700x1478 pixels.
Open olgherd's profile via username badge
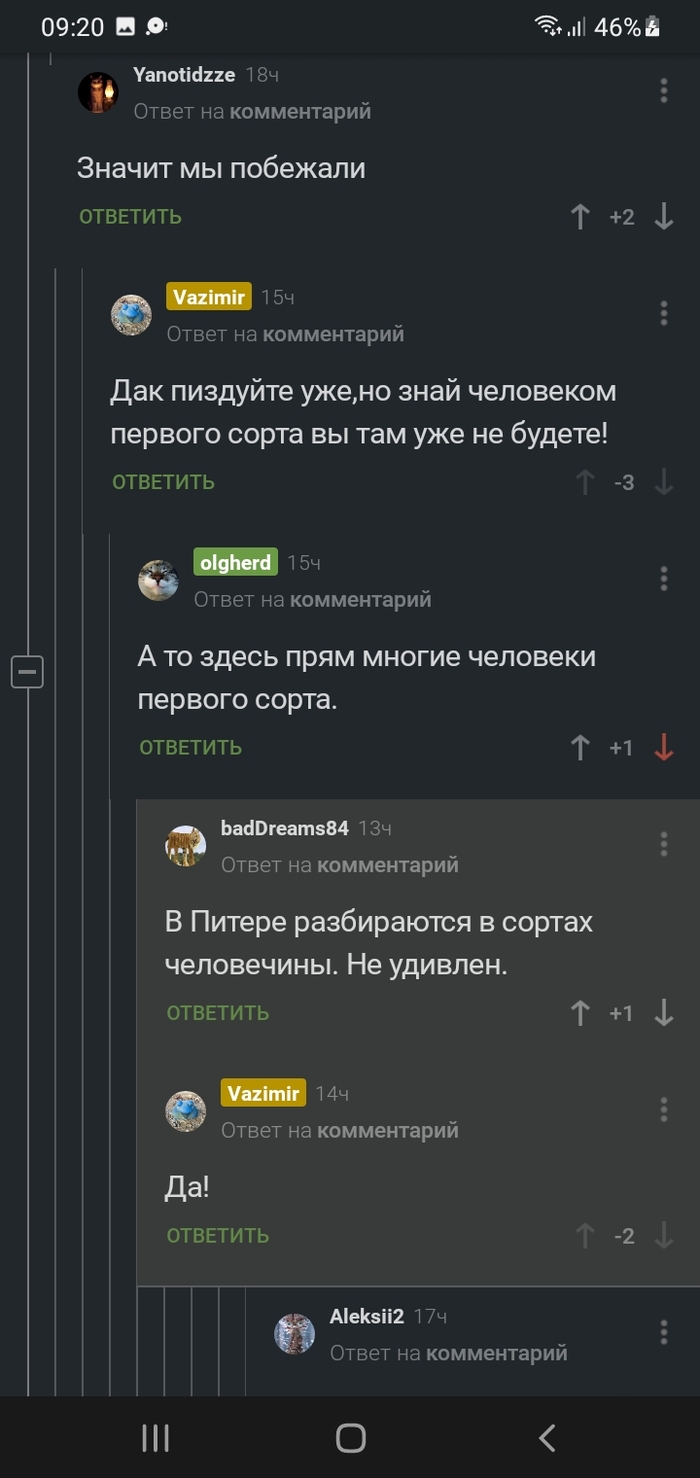coord(236,563)
